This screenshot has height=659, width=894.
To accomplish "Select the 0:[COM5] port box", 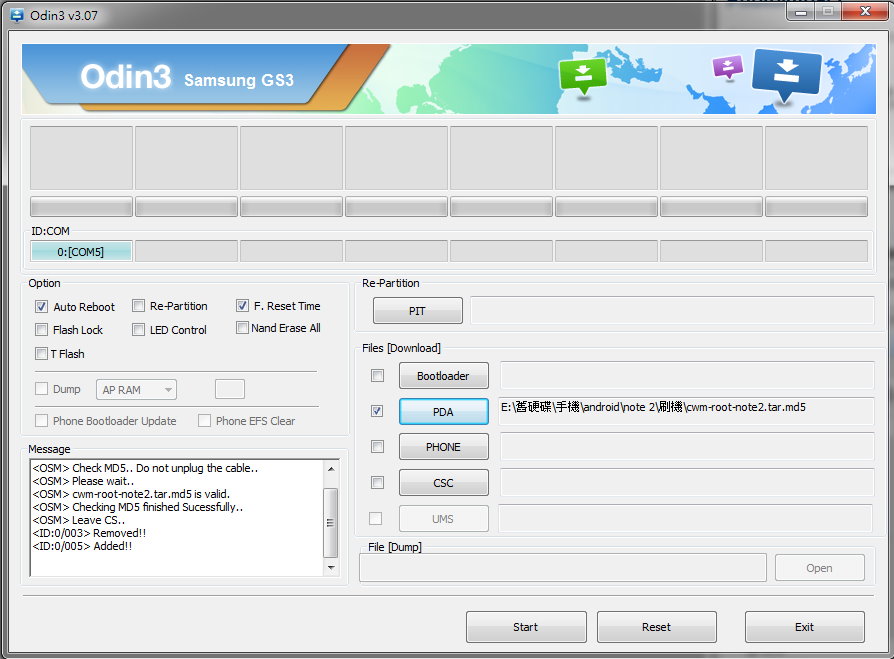I will [81, 251].
